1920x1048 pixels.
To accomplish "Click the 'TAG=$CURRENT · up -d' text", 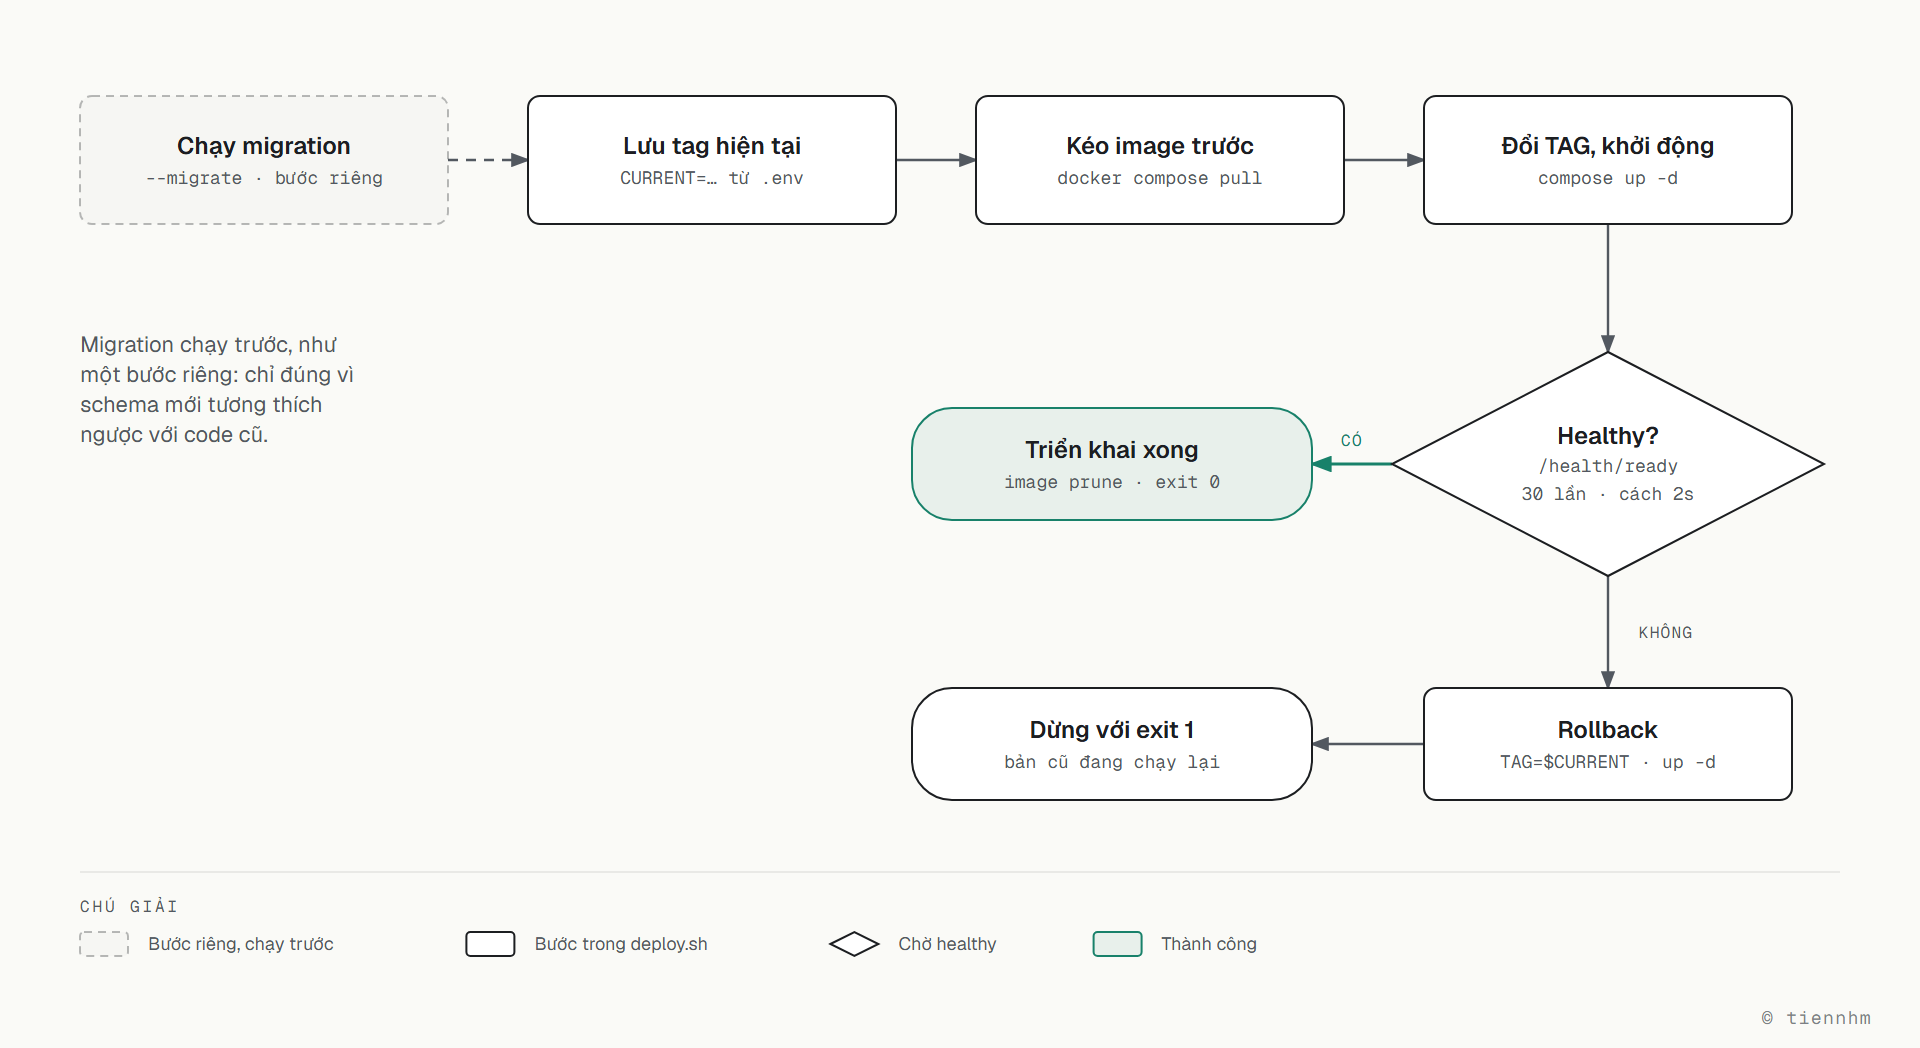I will [x=1608, y=762].
